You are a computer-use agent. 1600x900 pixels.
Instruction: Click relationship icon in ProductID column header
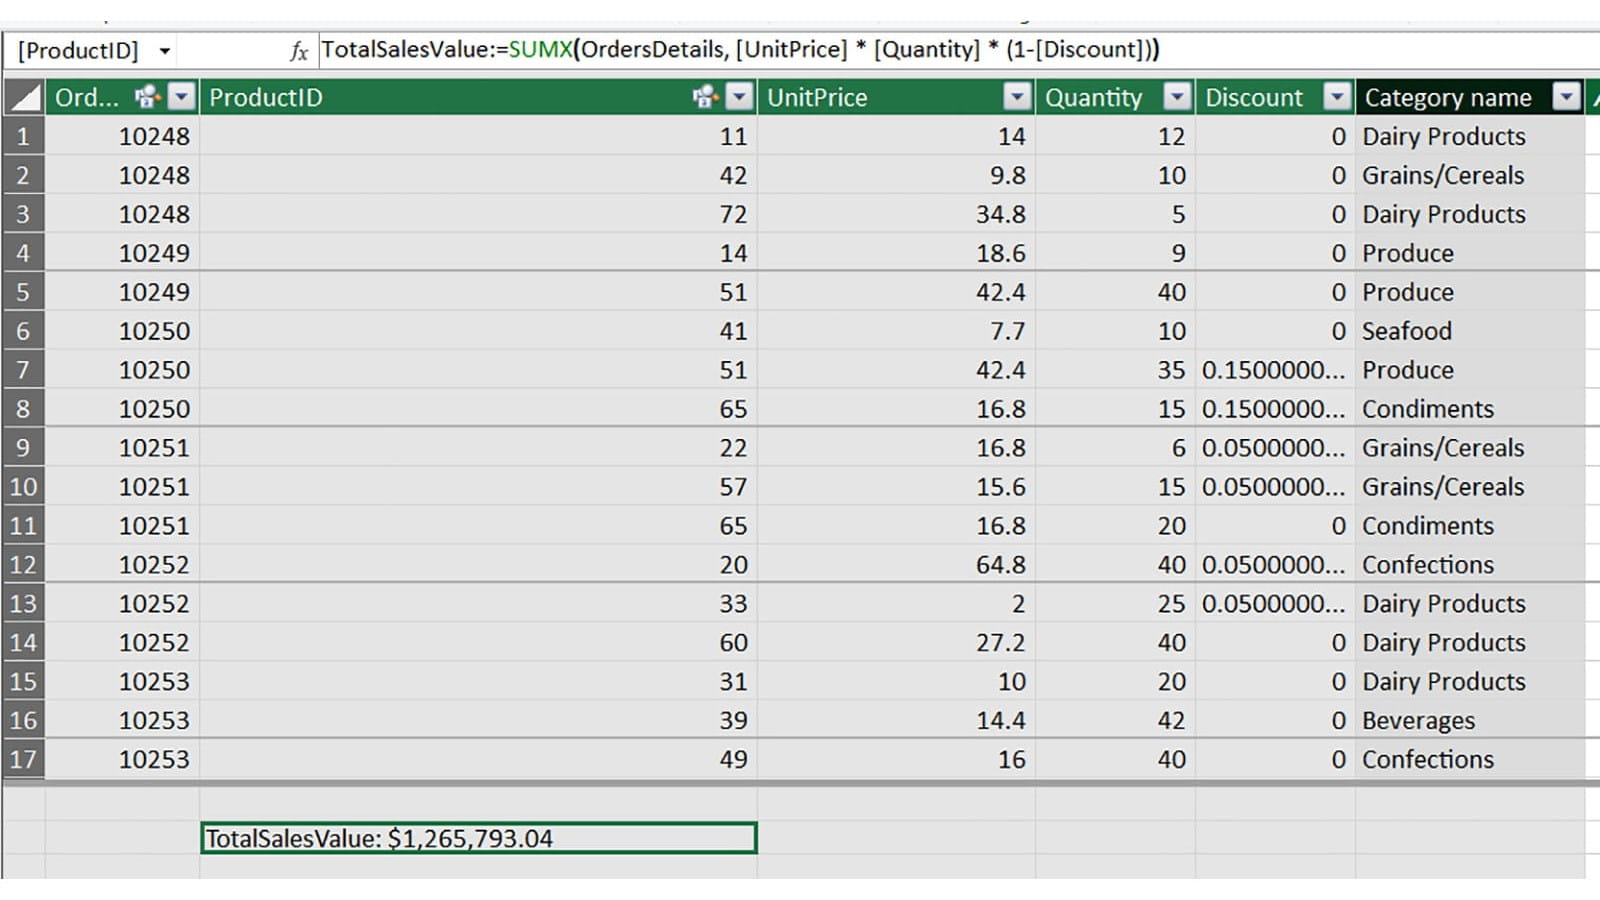(705, 97)
